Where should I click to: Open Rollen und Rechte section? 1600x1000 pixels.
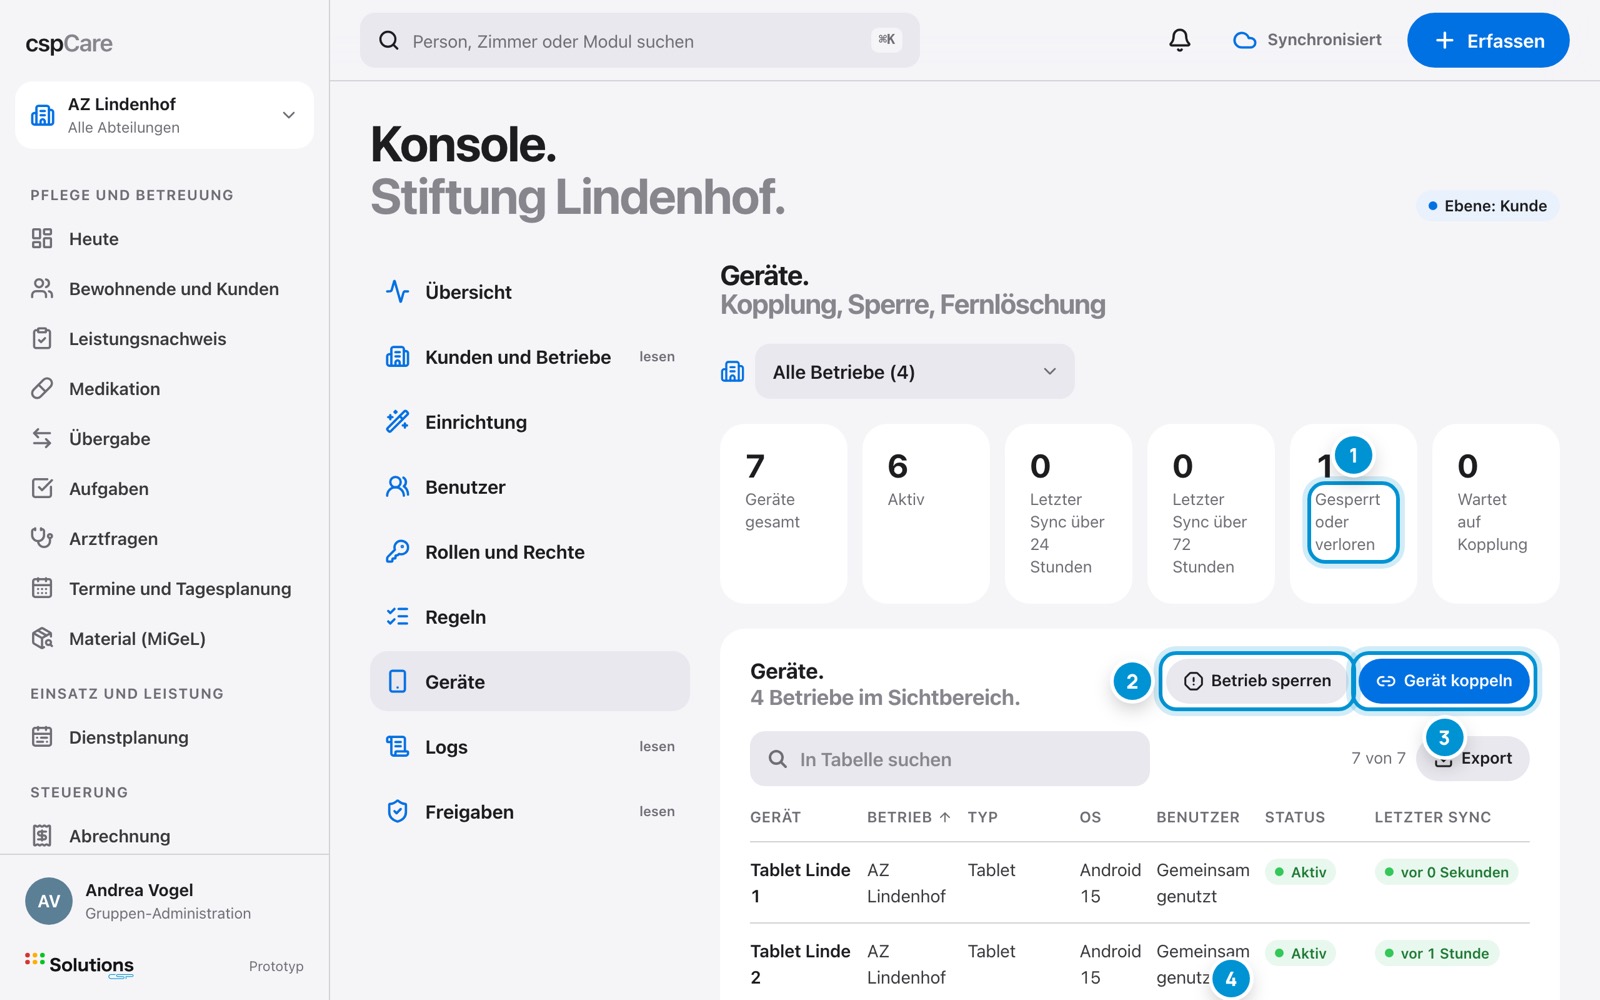click(x=530, y=552)
